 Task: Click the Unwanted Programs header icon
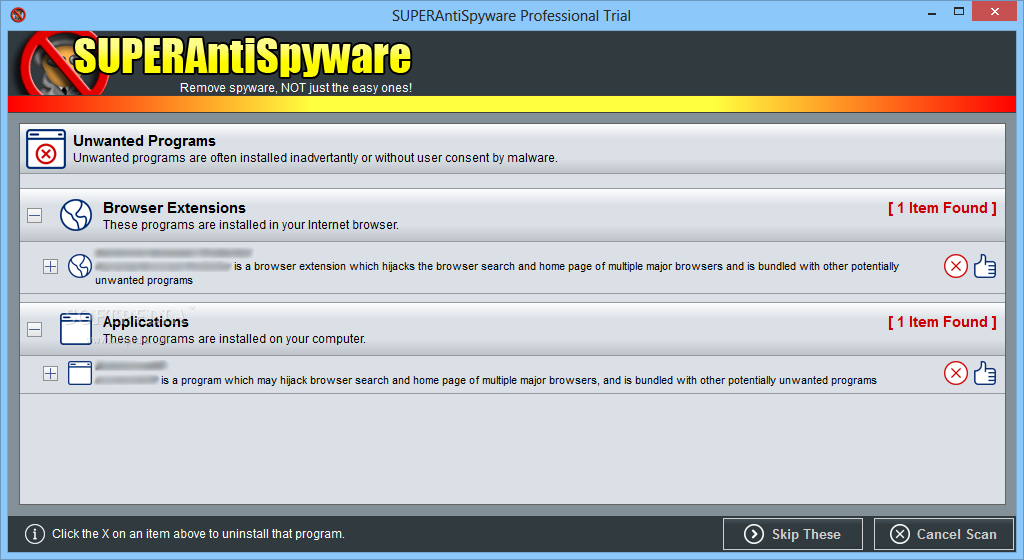pyautogui.click(x=46, y=149)
